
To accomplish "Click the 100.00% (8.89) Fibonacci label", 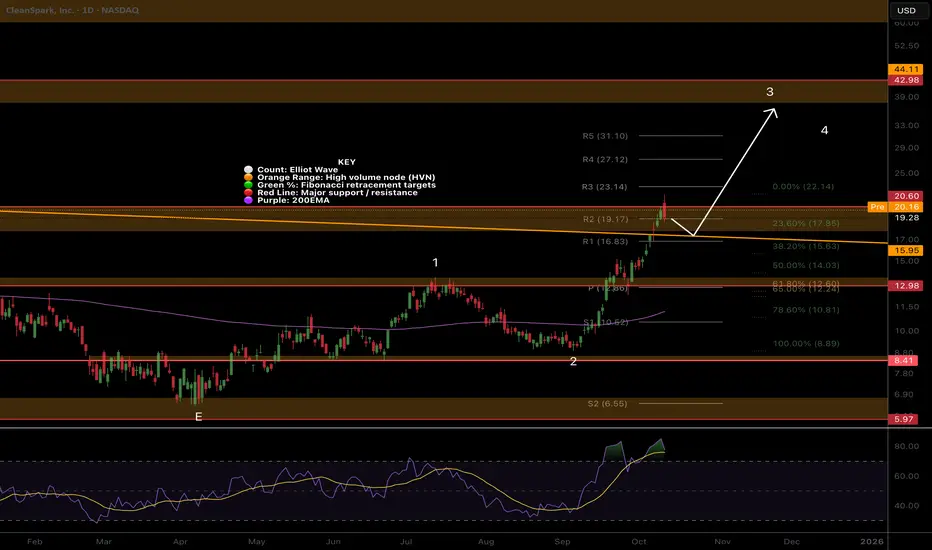I will coord(806,344).
